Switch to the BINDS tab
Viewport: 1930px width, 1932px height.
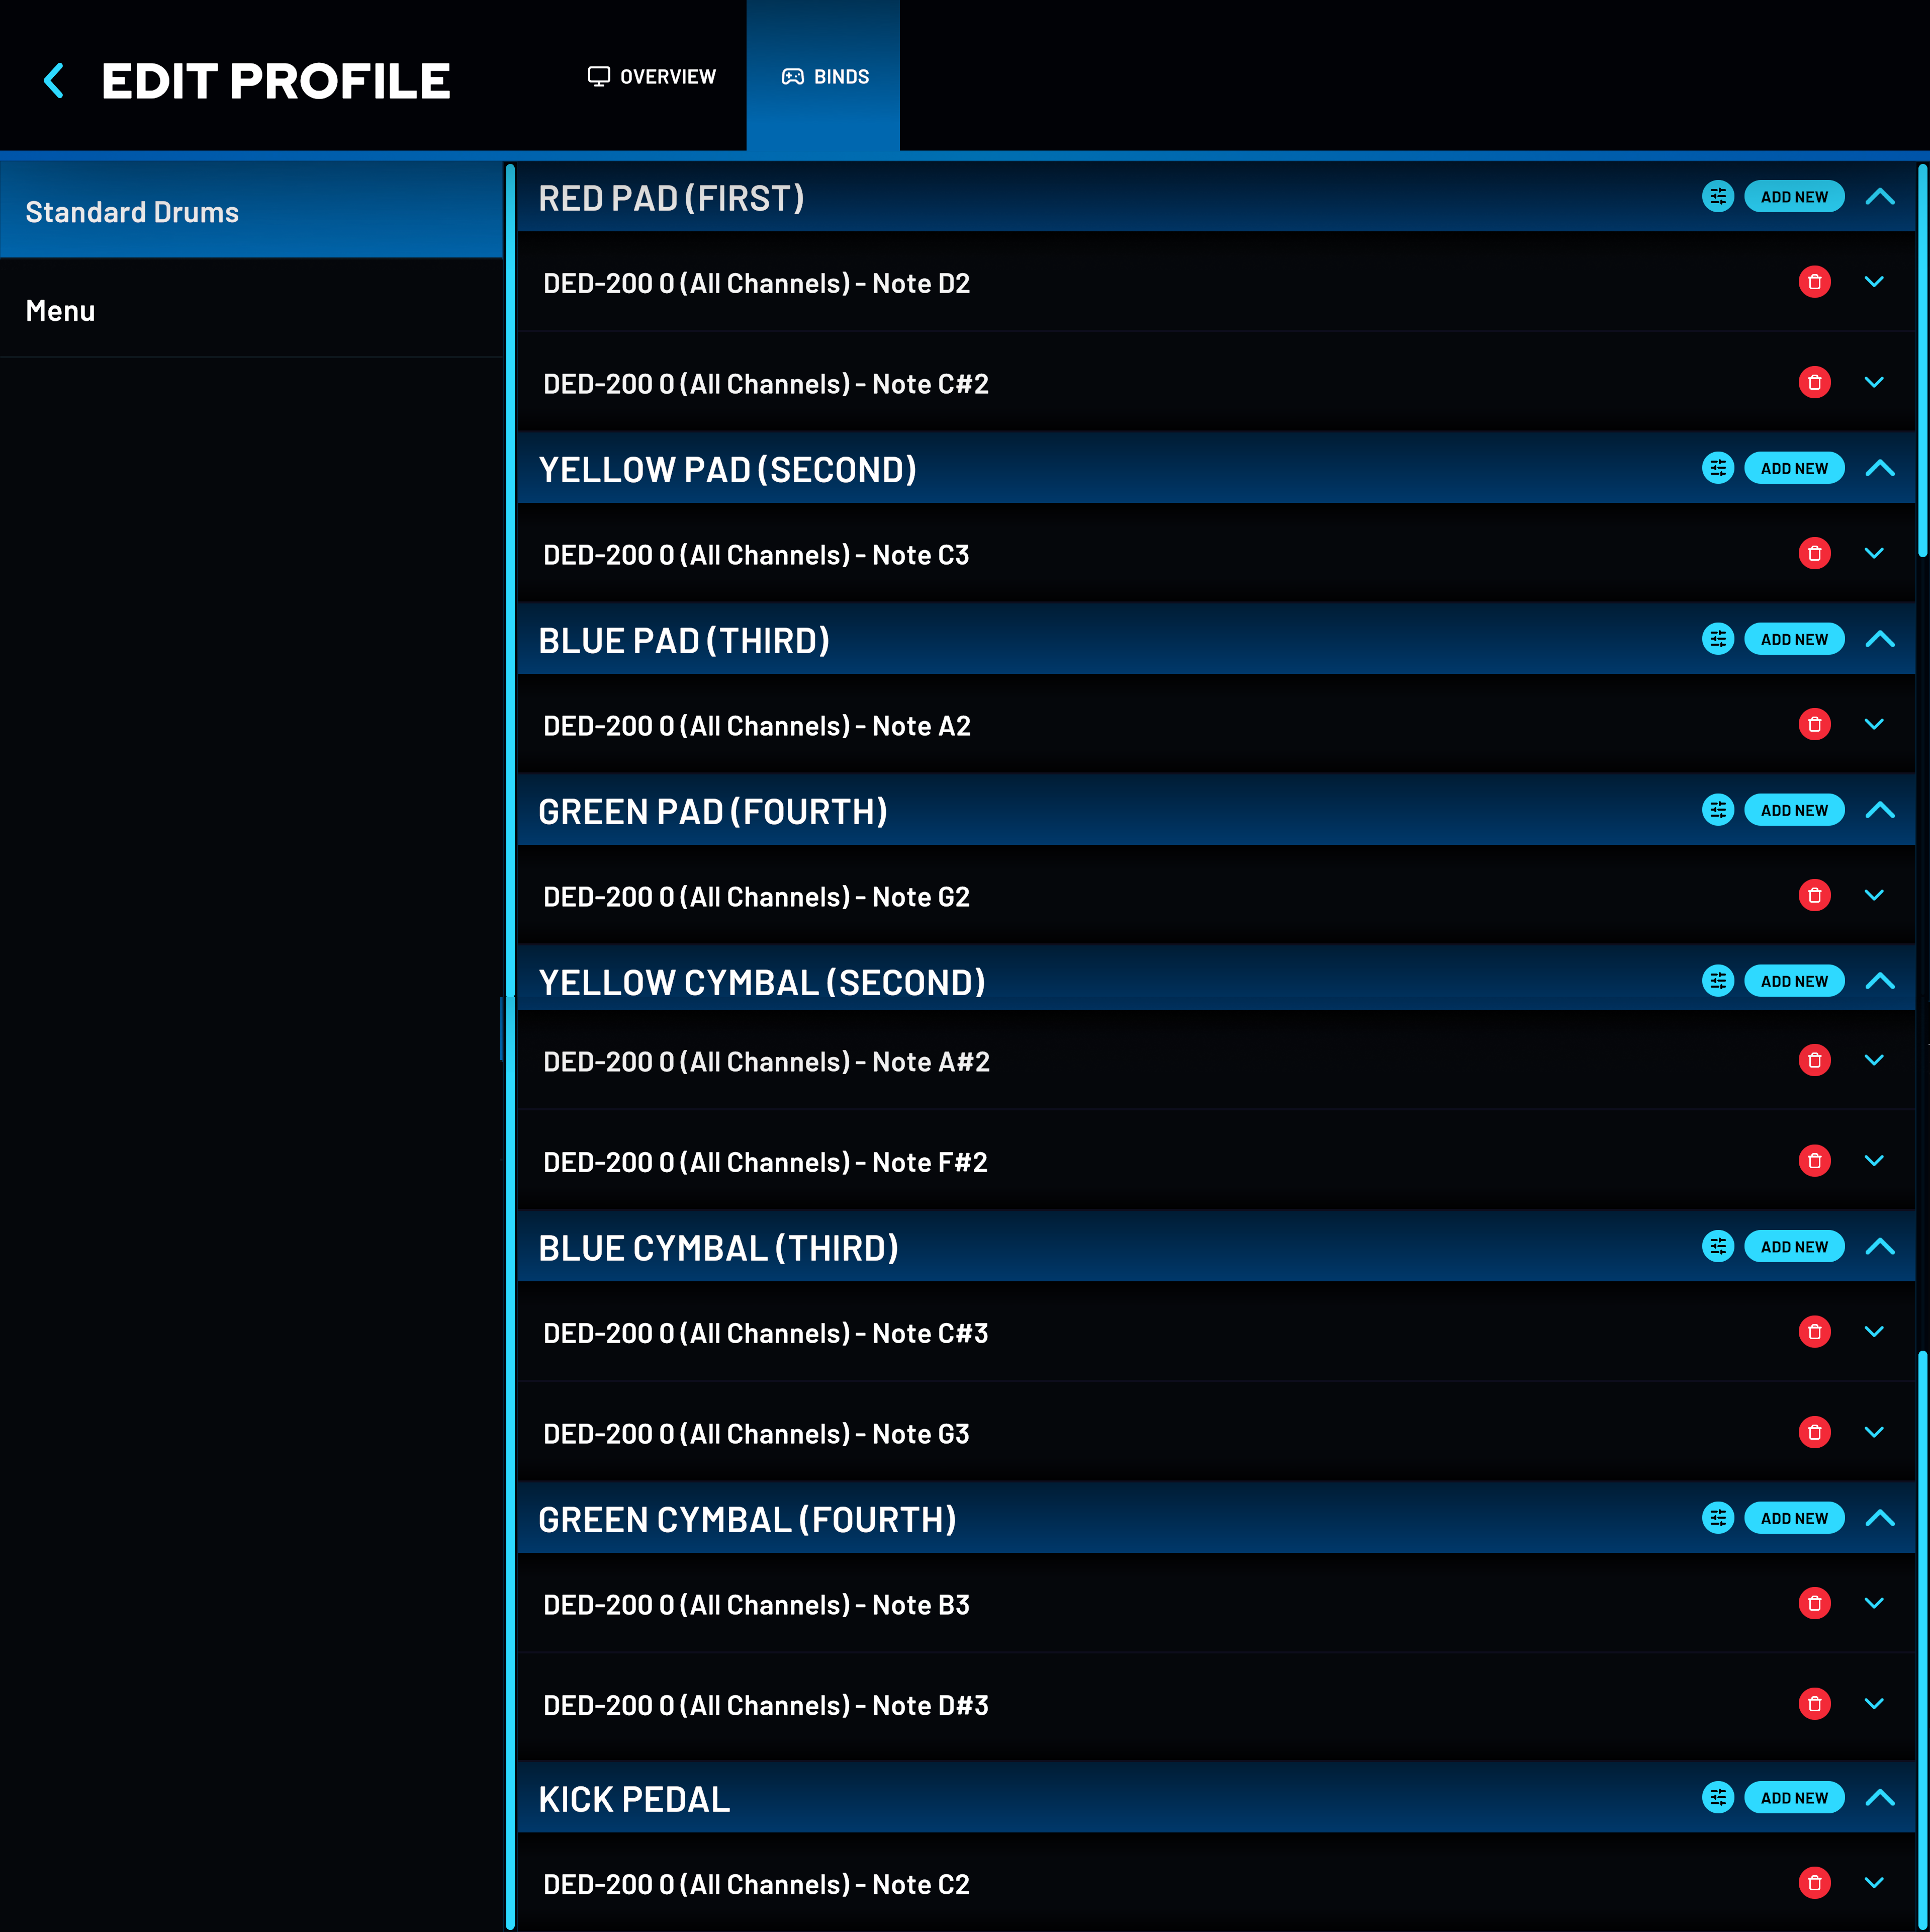825,76
